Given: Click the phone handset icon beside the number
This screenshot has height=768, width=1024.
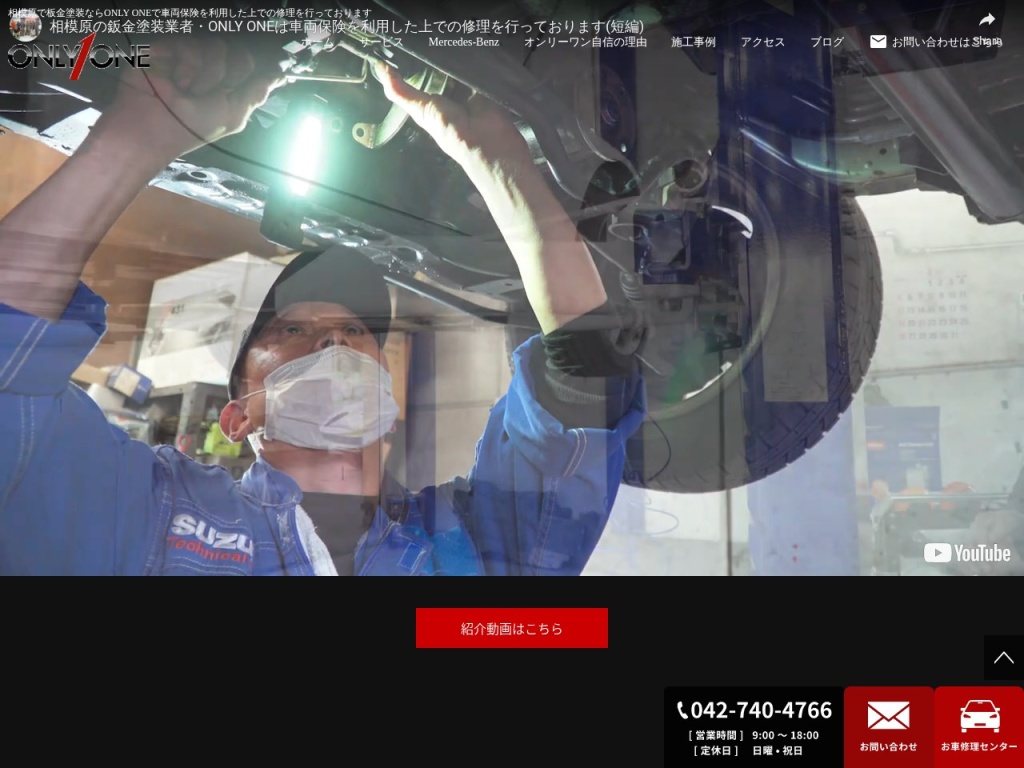Looking at the screenshot, I should pos(683,711).
